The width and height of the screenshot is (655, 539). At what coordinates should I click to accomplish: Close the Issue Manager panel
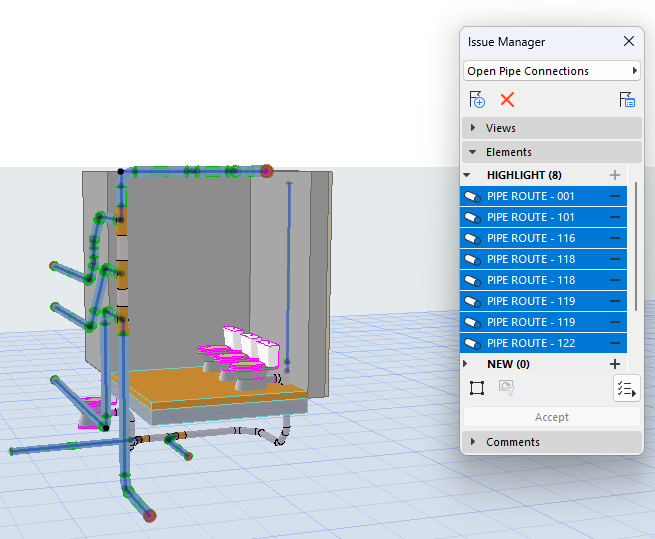tap(629, 41)
